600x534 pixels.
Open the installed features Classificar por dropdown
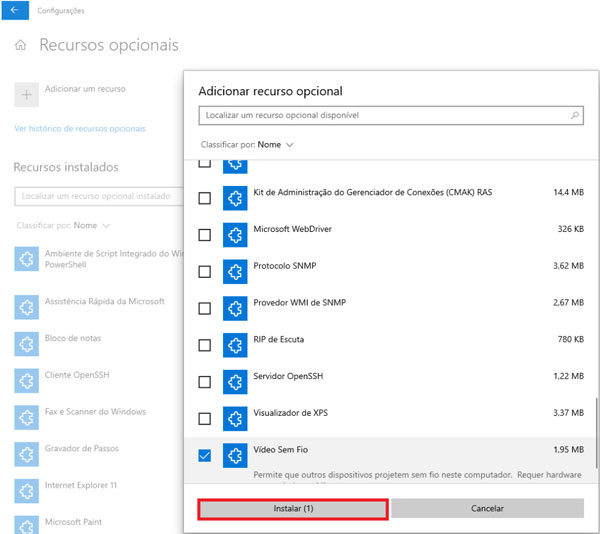(64, 225)
